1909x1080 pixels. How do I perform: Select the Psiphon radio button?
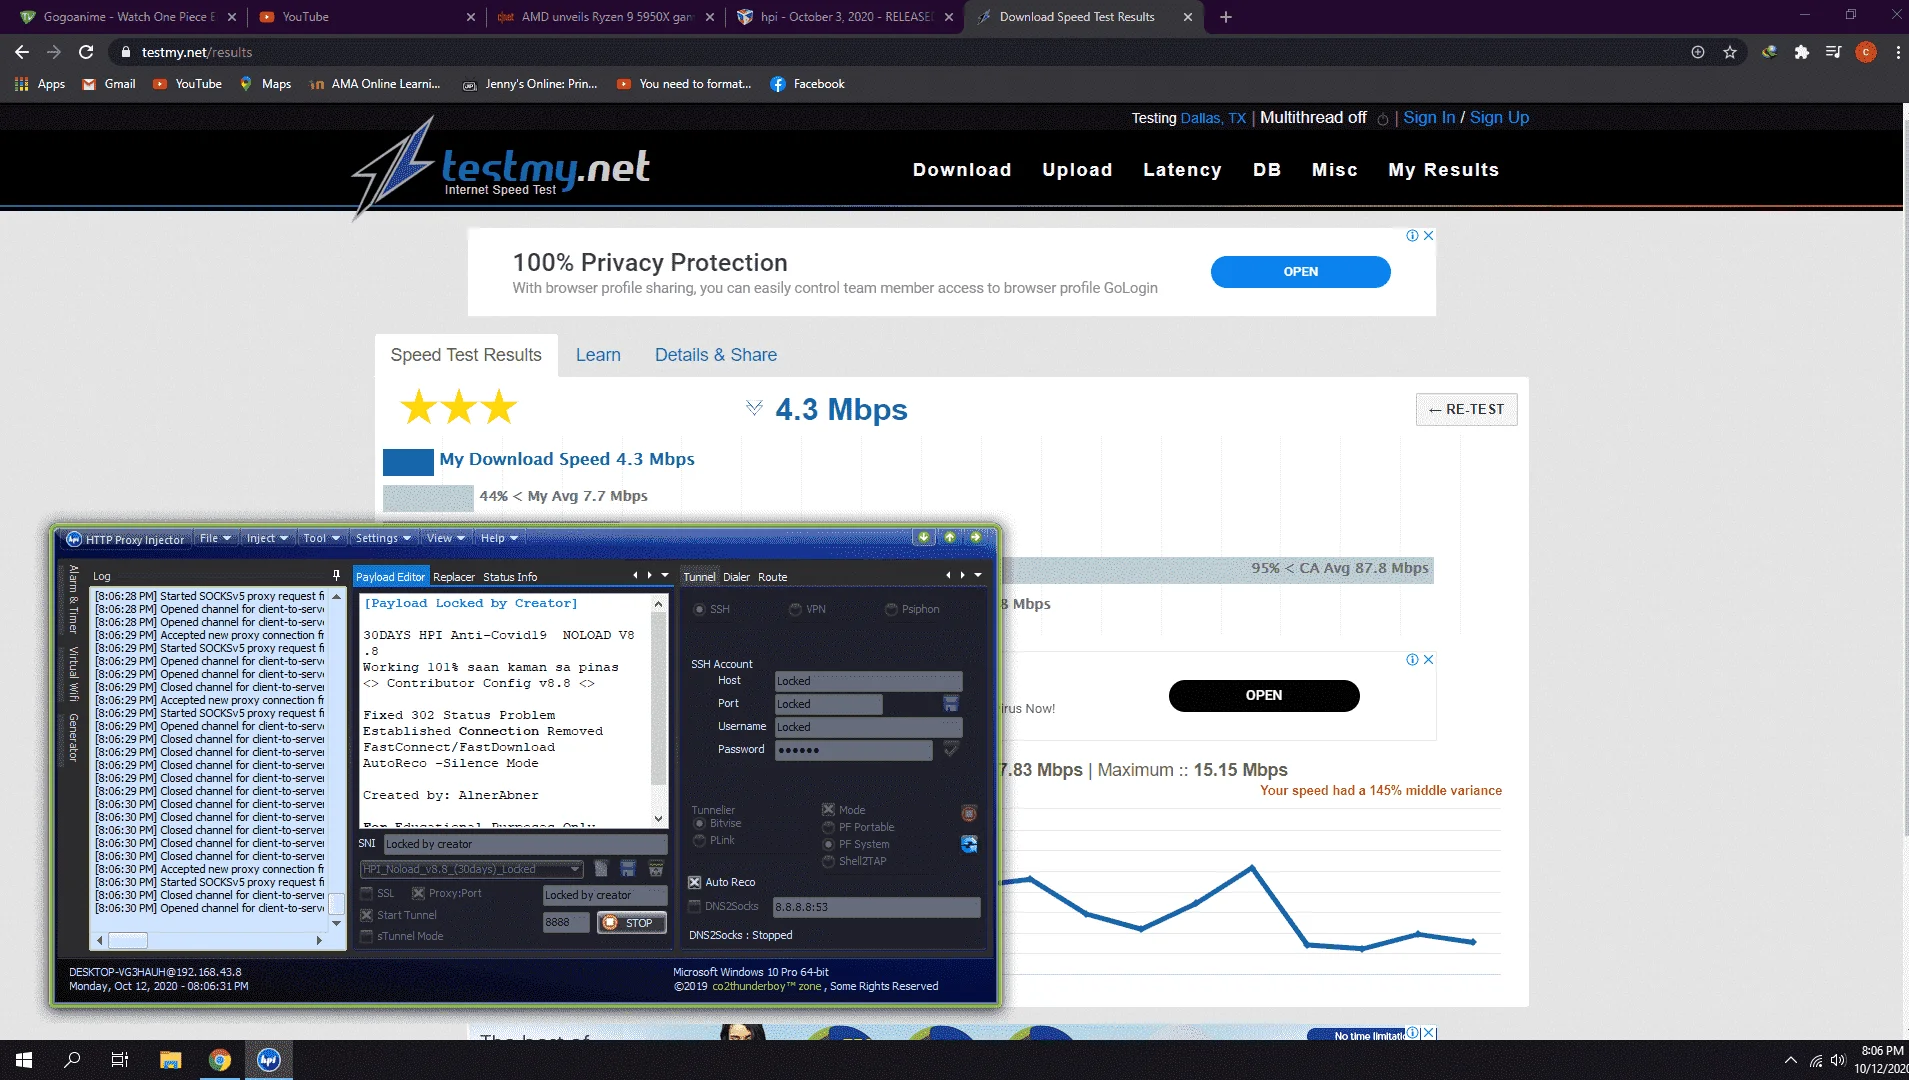(x=891, y=609)
